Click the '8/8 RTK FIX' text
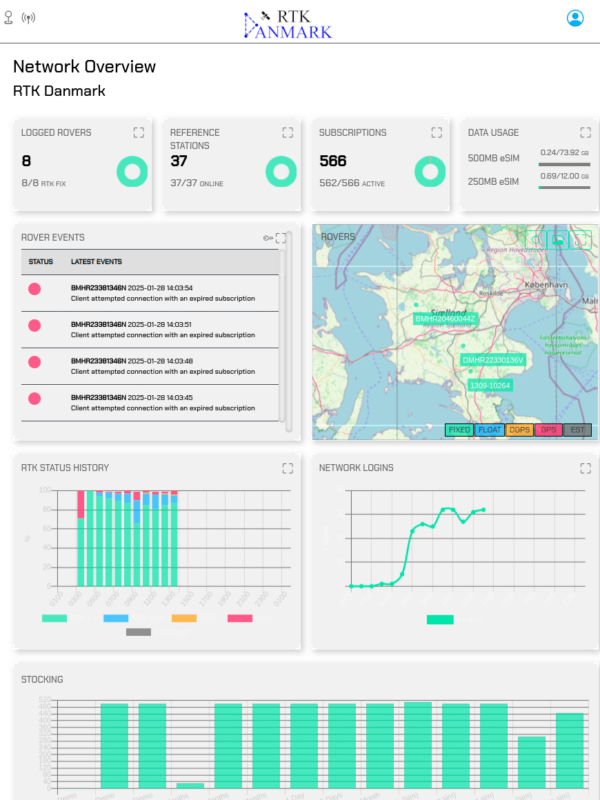The width and height of the screenshot is (600, 800). (x=43, y=183)
